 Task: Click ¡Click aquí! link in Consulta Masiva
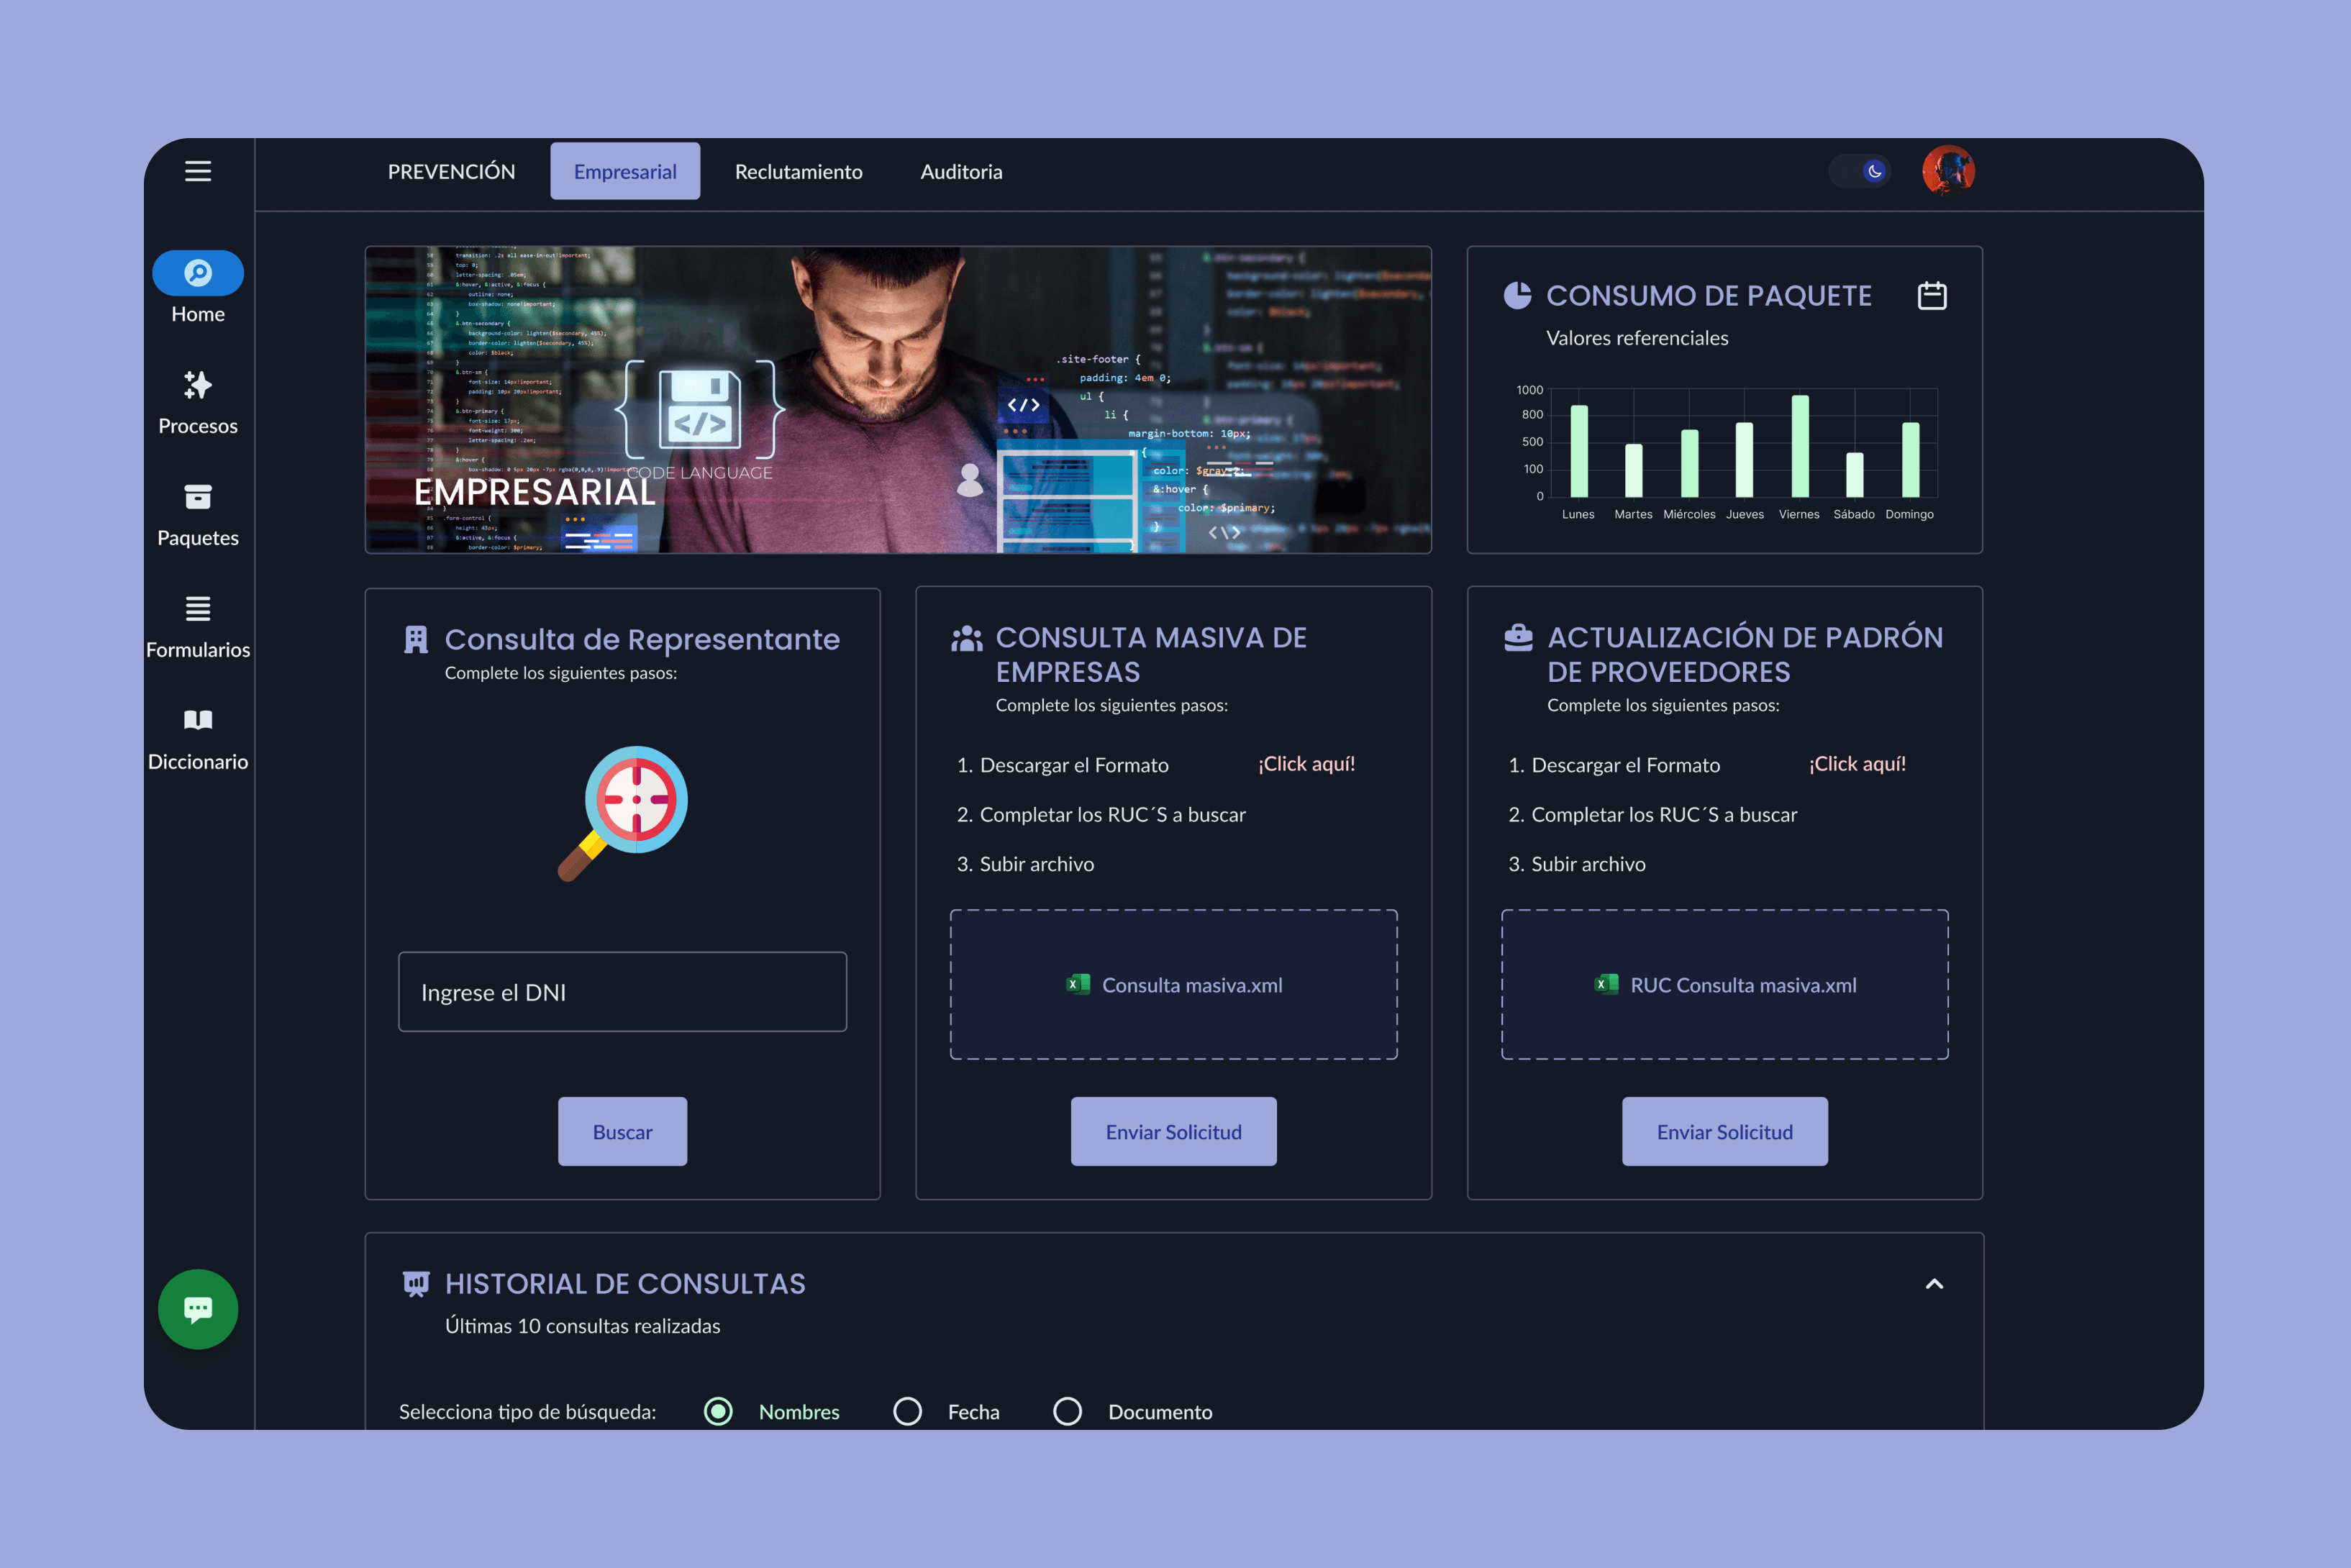click(1306, 764)
